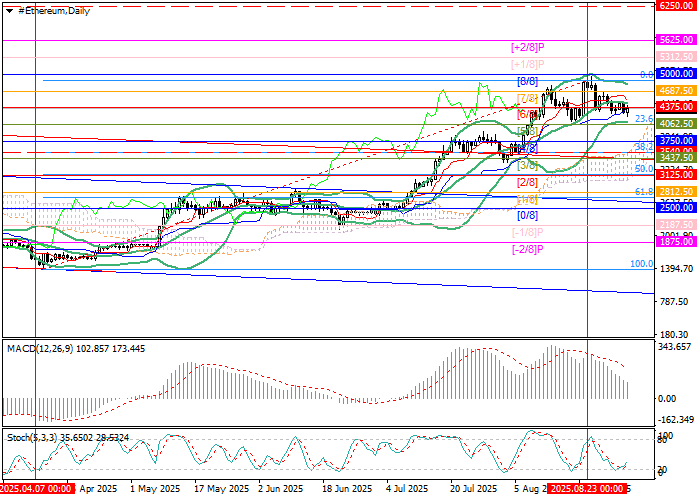This screenshot has width=700, height=500.
Task: Open the chart menu triangle beside #Ethereum,Daily
Action: click(9, 11)
